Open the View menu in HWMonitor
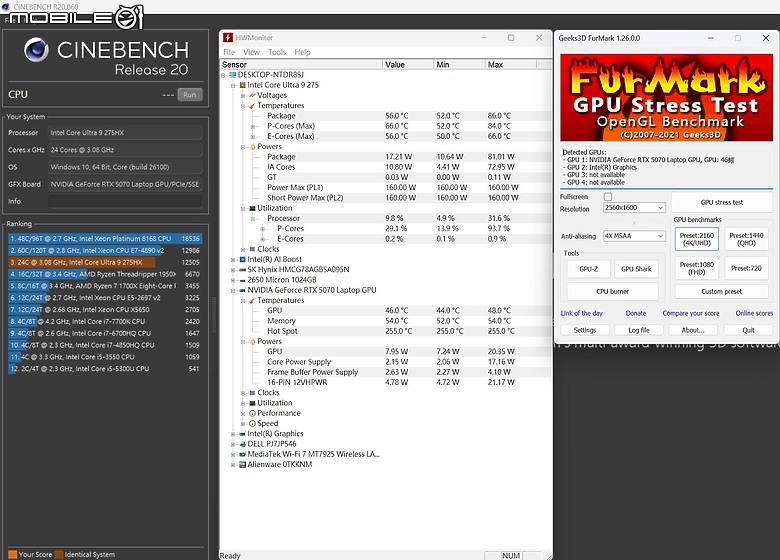Viewport: 780px width, 560px height. click(251, 52)
